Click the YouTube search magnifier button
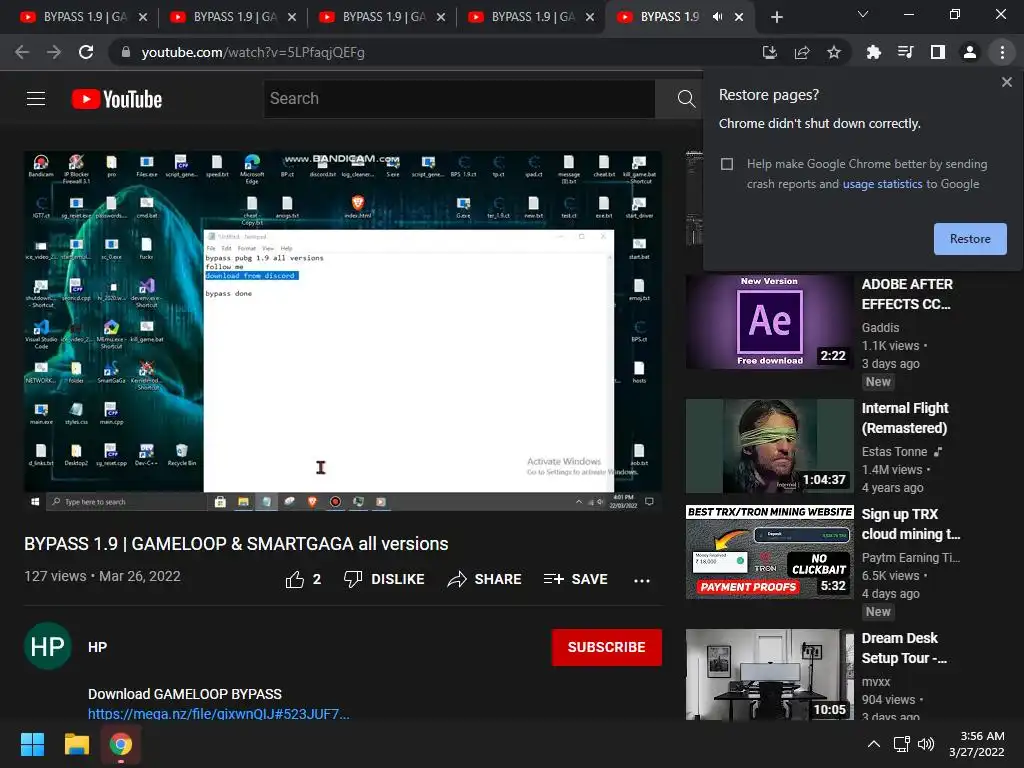This screenshot has width=1024, height=768. point(686,99)
